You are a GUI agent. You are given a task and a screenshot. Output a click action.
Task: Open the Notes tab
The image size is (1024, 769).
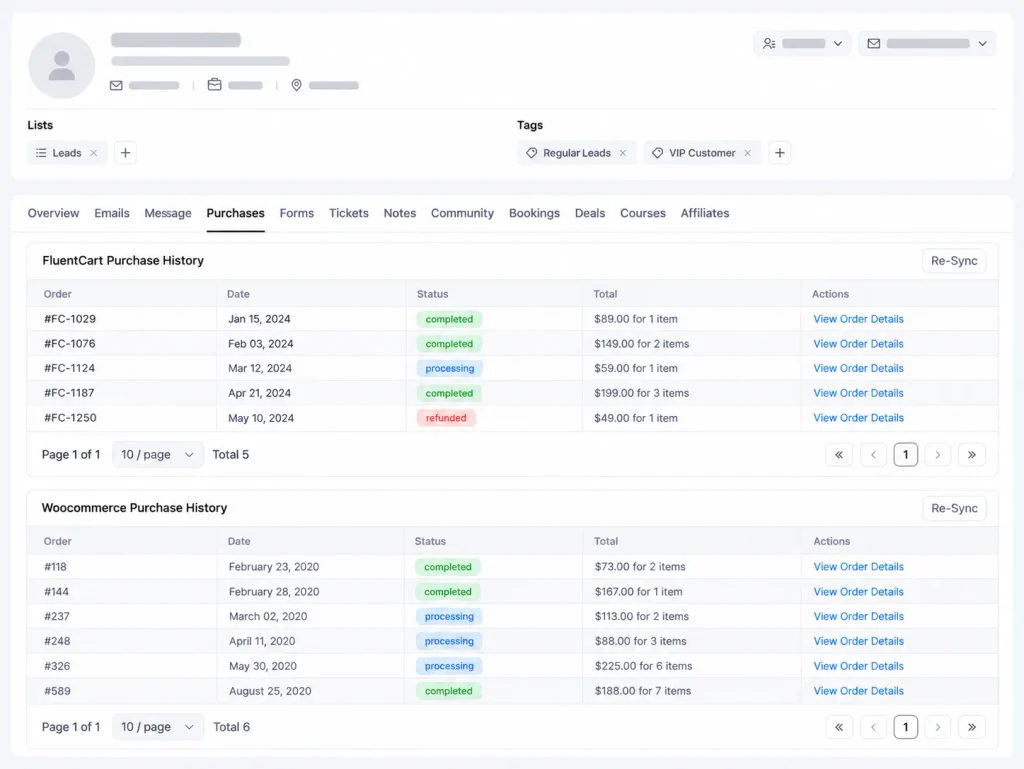(400, 213)
